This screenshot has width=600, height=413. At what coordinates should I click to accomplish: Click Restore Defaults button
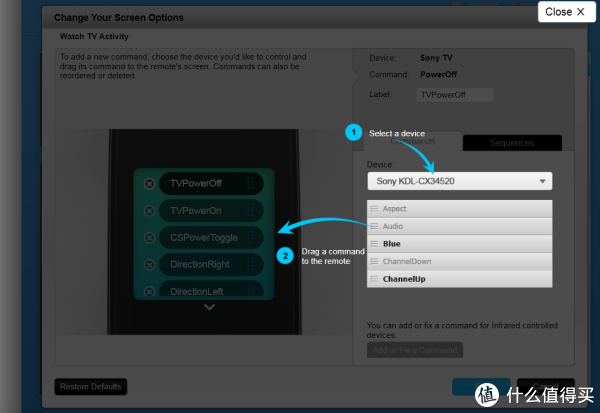coord(90,386)
